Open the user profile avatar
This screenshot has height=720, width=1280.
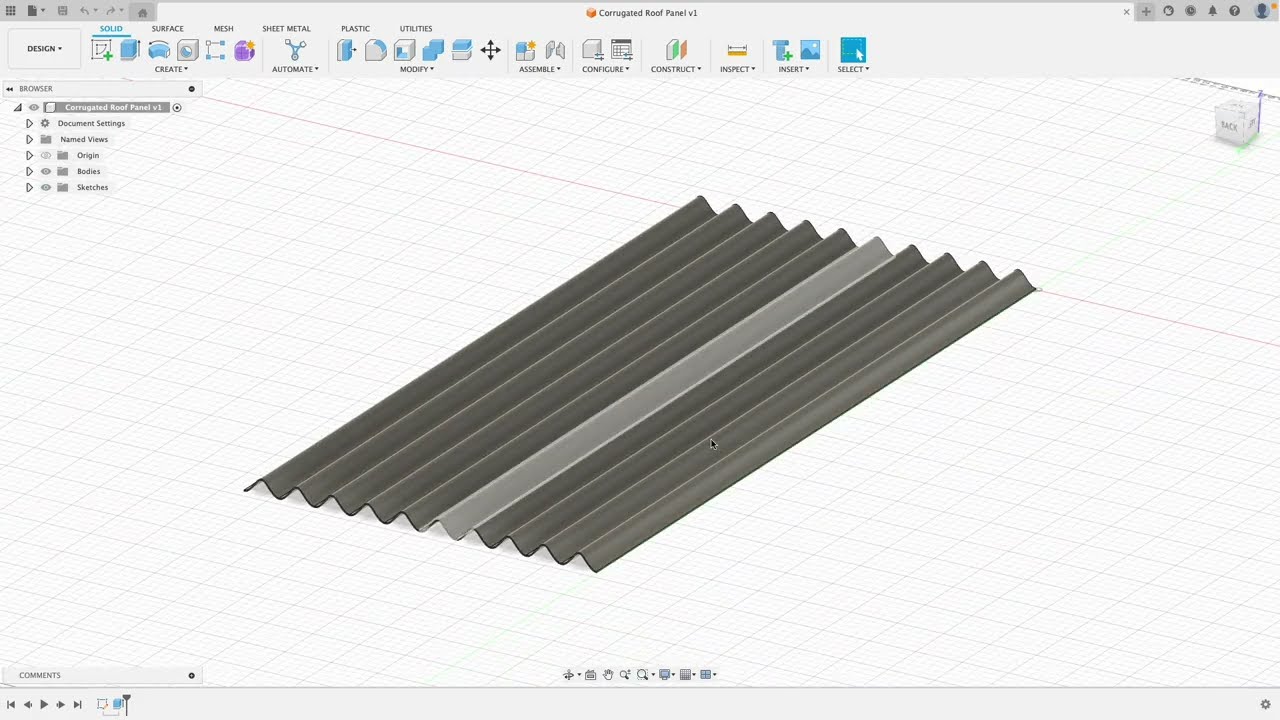coord(1261,11)
